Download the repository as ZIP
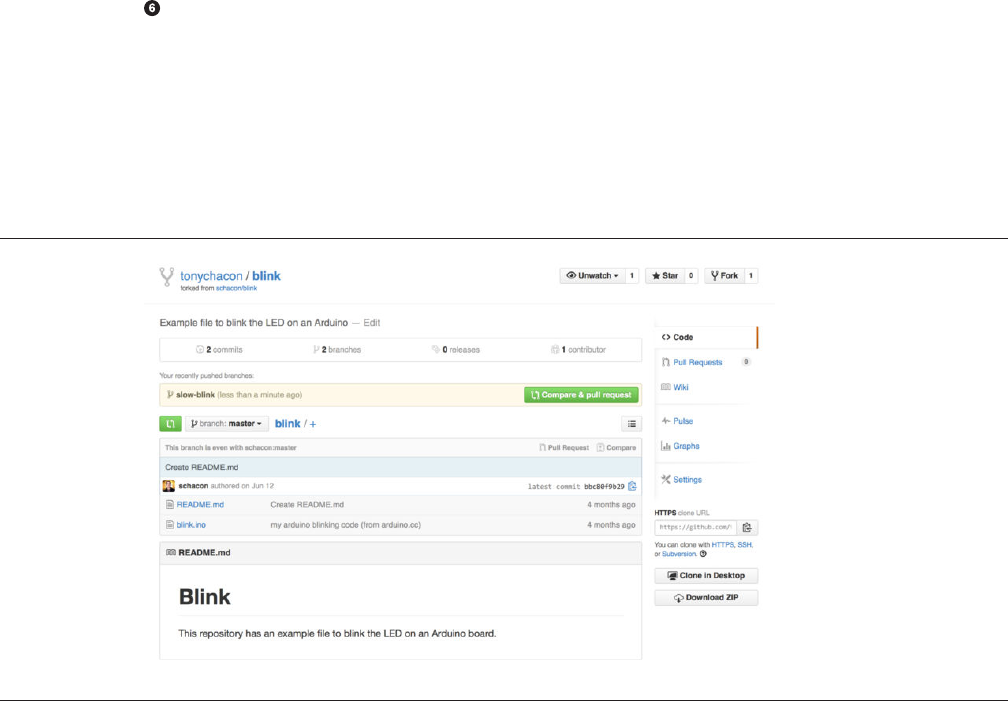Screen dimensions: 1008x701 pyautogui.click(x=706, y=597)
